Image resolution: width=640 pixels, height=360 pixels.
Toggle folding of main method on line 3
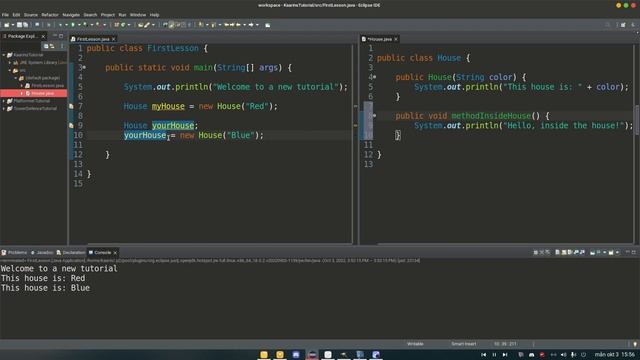[84, 67]
